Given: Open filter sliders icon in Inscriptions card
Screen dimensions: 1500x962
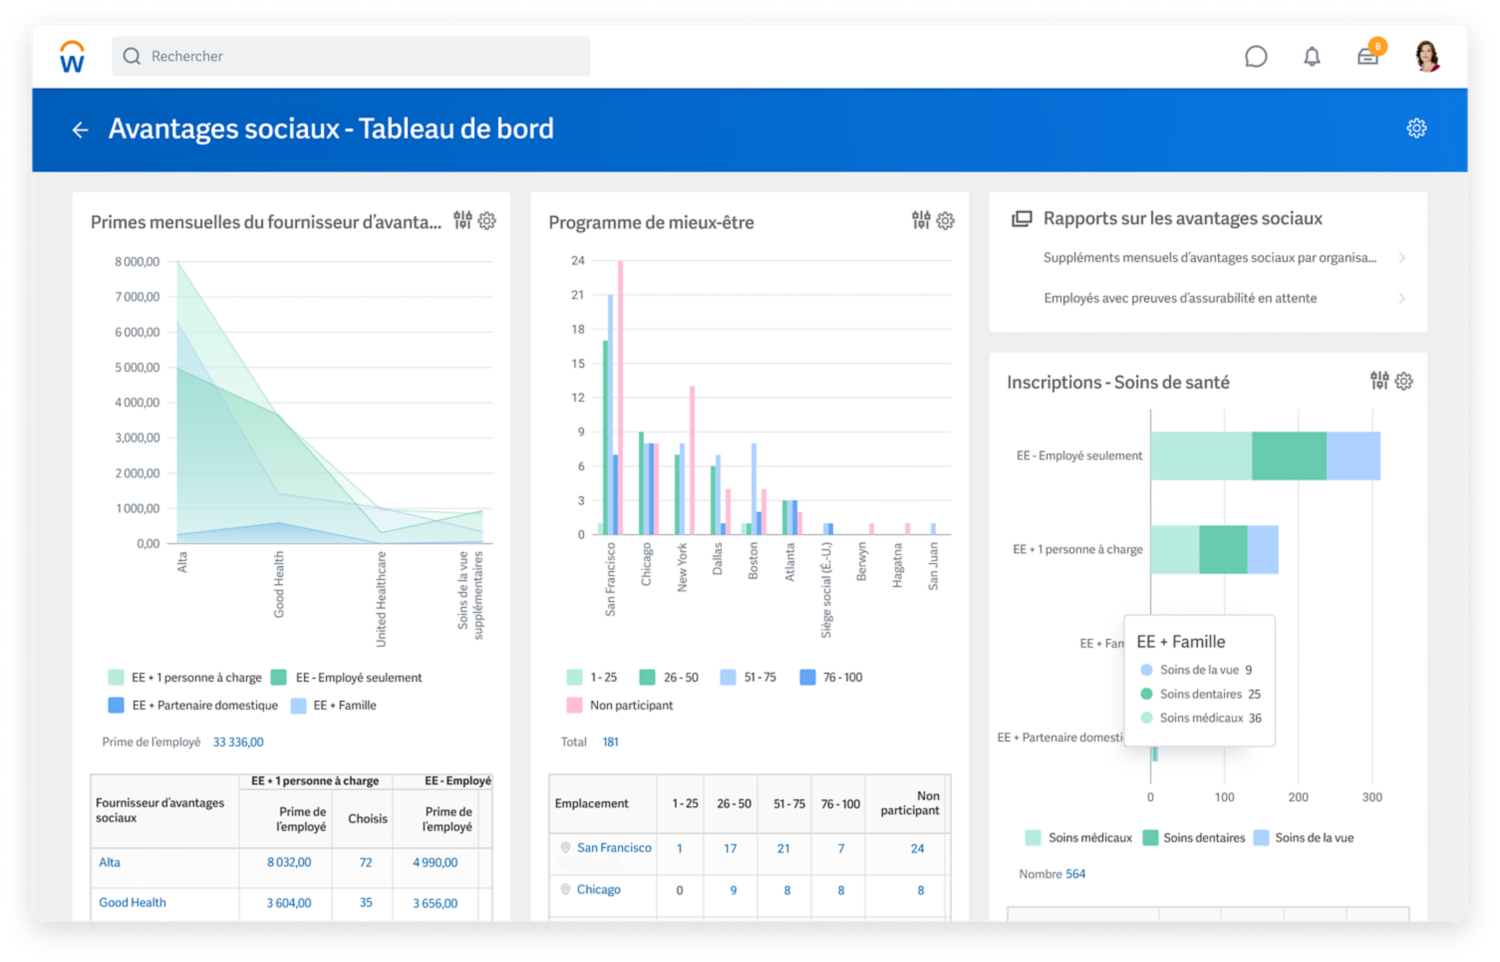Looking at the screenshot, I should (1380, 380).
